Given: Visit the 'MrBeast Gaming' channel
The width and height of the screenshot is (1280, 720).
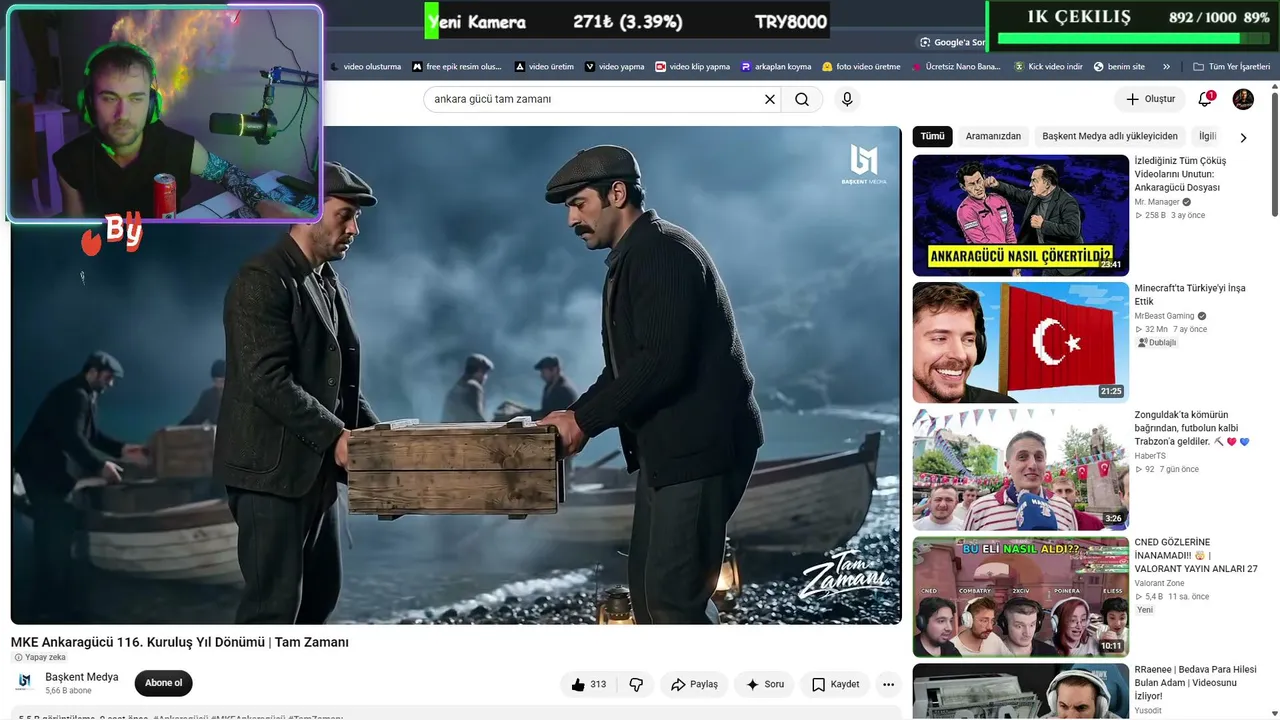Looking at the screenshot, I should [x=1164, y=316].
